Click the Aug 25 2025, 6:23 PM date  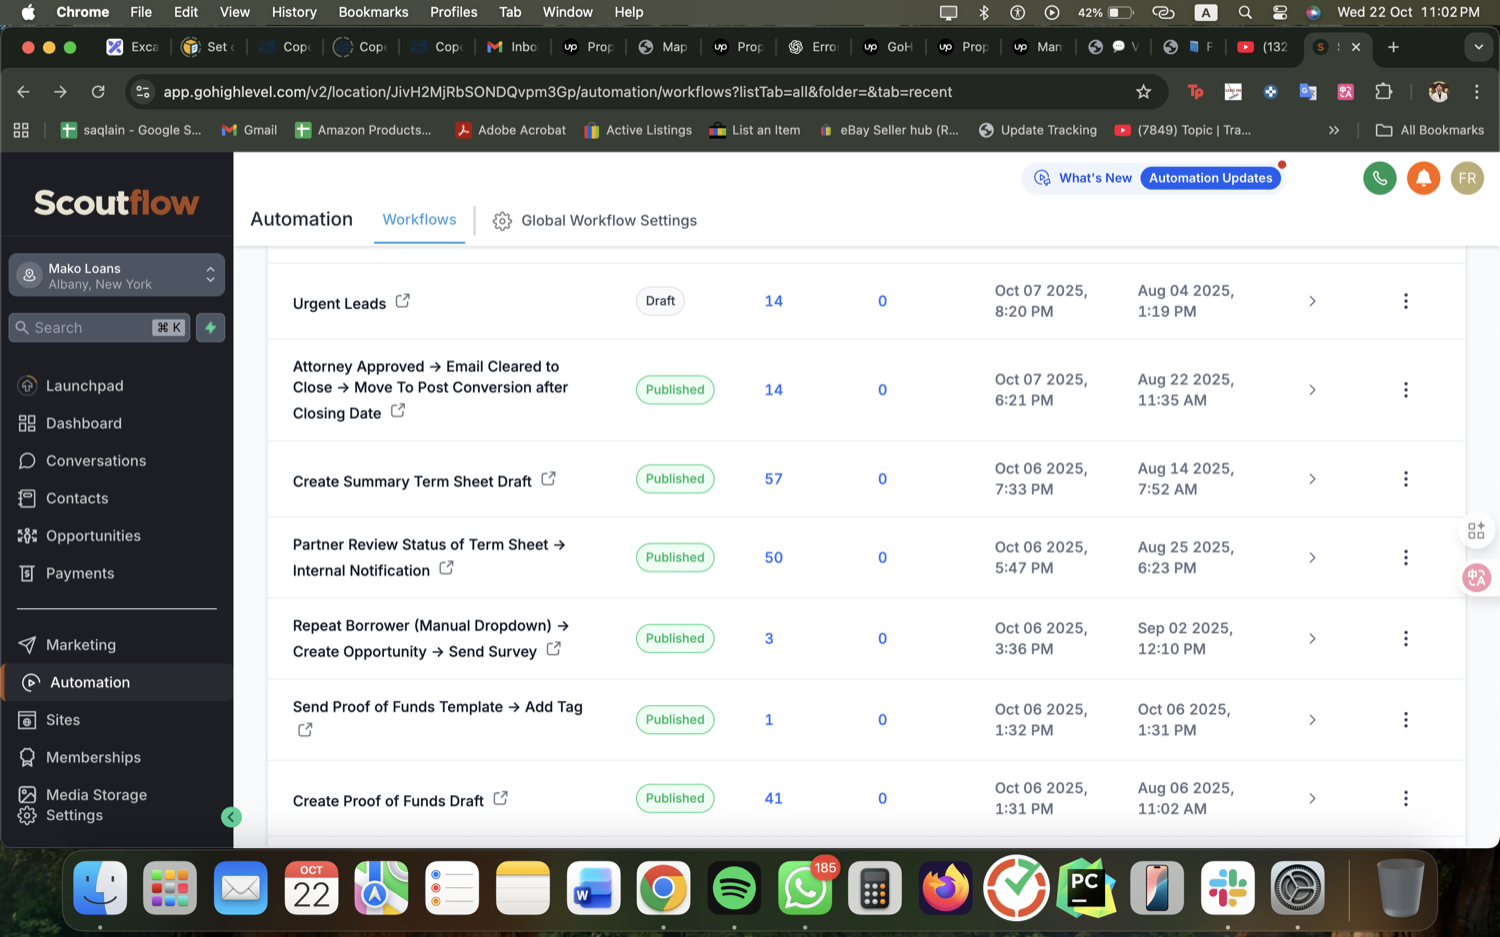pyautogui.click(x=1185, y=558)
